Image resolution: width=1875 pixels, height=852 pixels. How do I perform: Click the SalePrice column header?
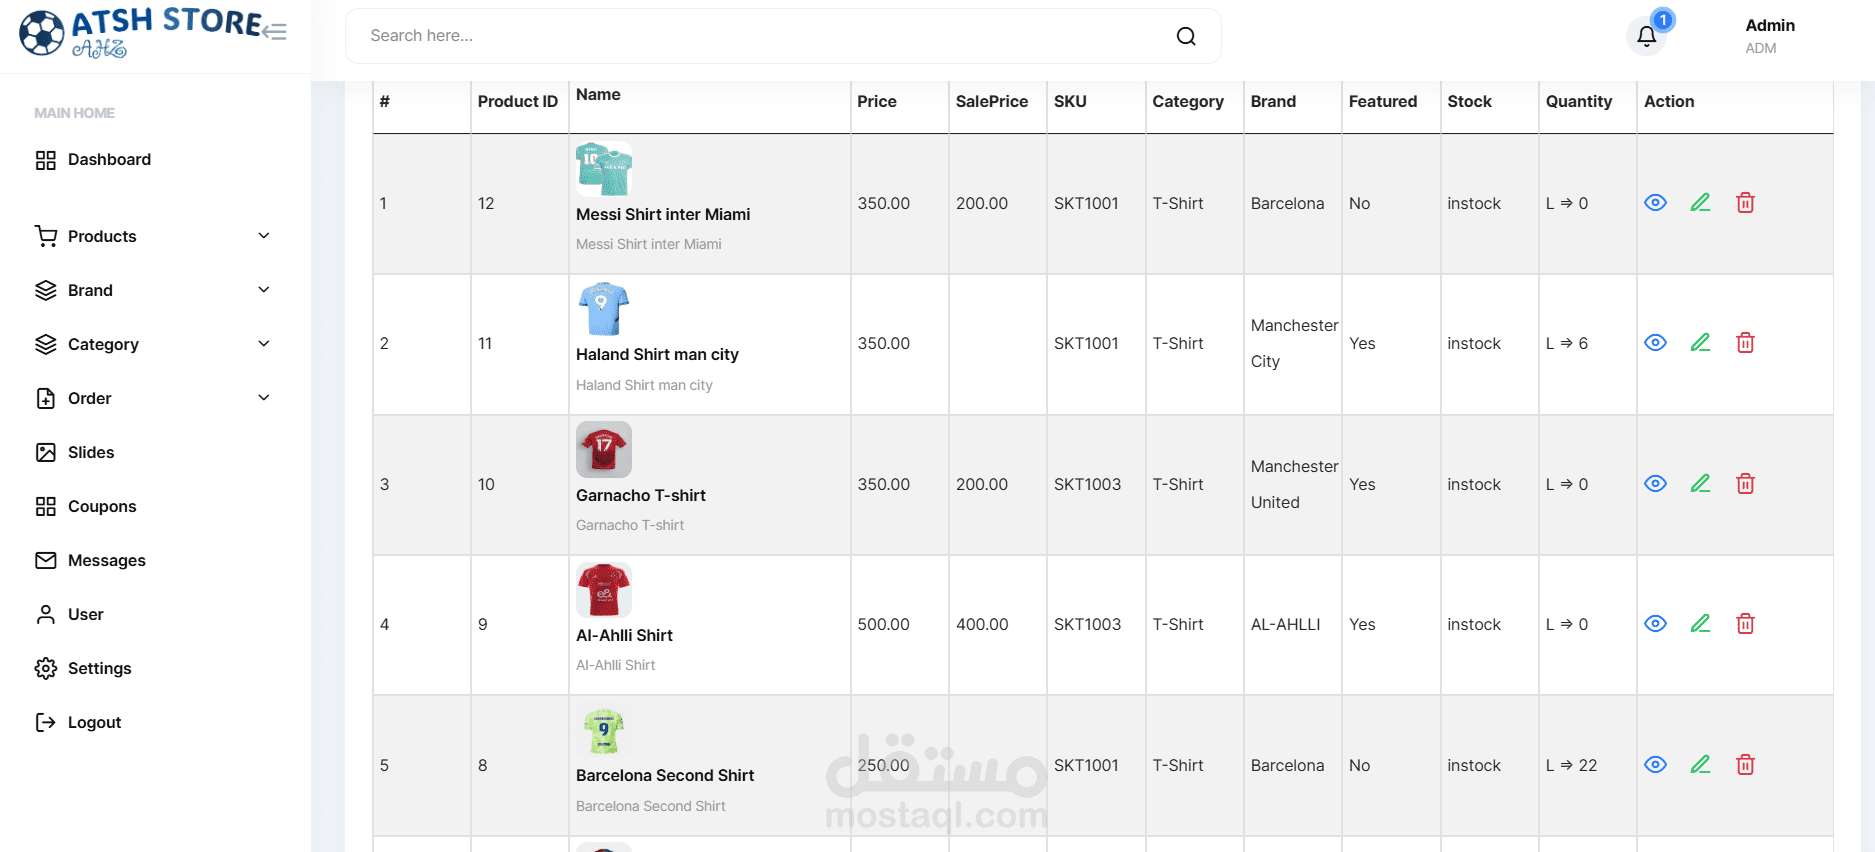tap(992, 101)
